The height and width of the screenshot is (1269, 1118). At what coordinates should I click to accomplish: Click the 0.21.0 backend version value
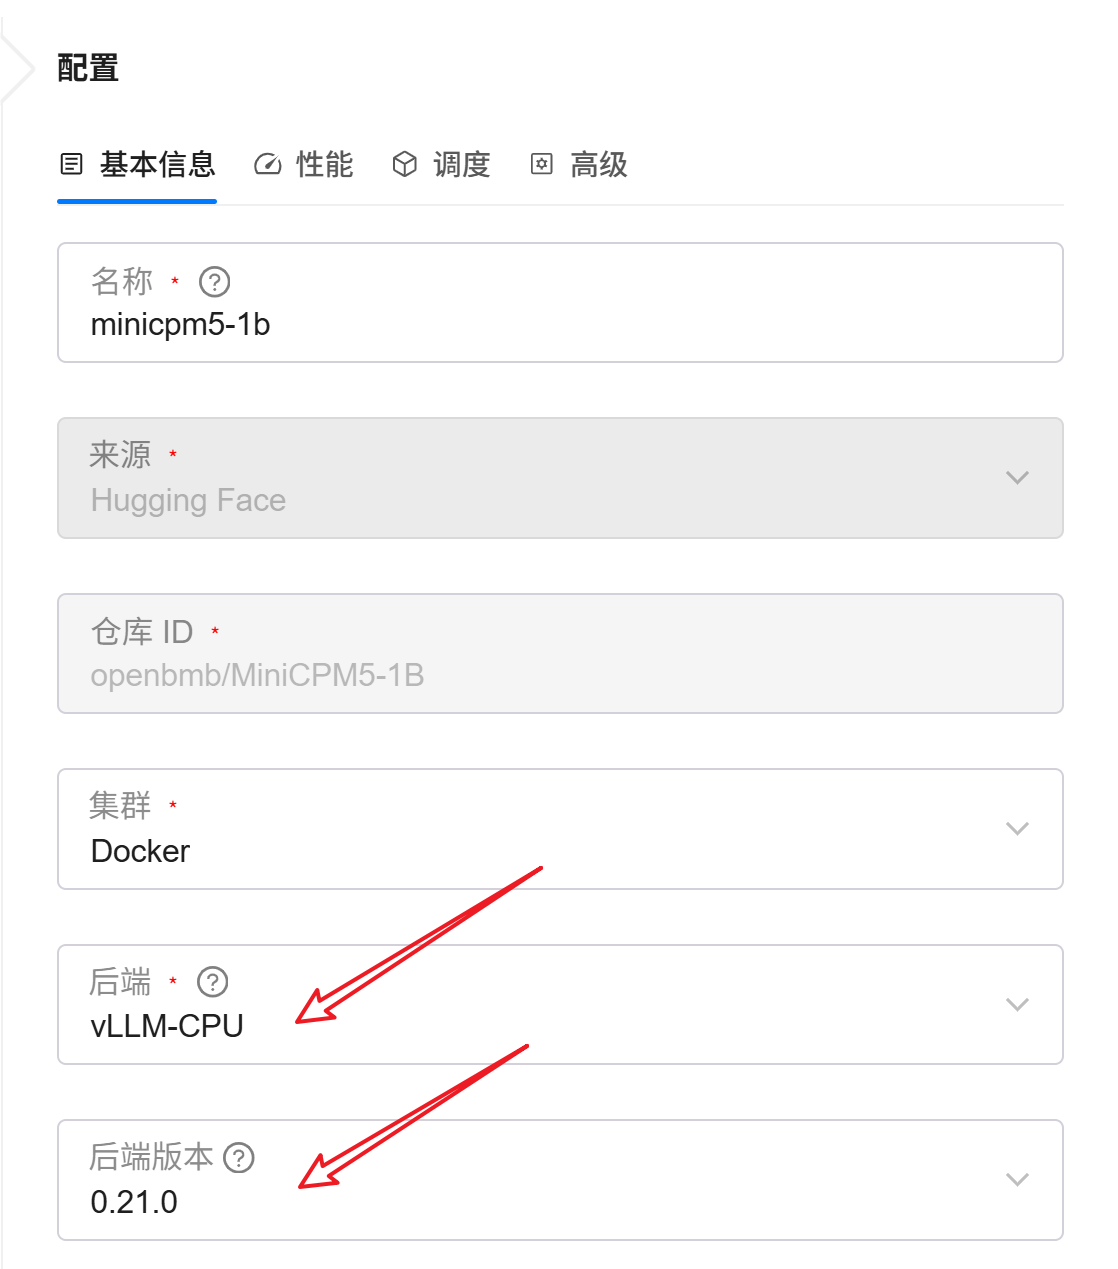pos(134,1202)
